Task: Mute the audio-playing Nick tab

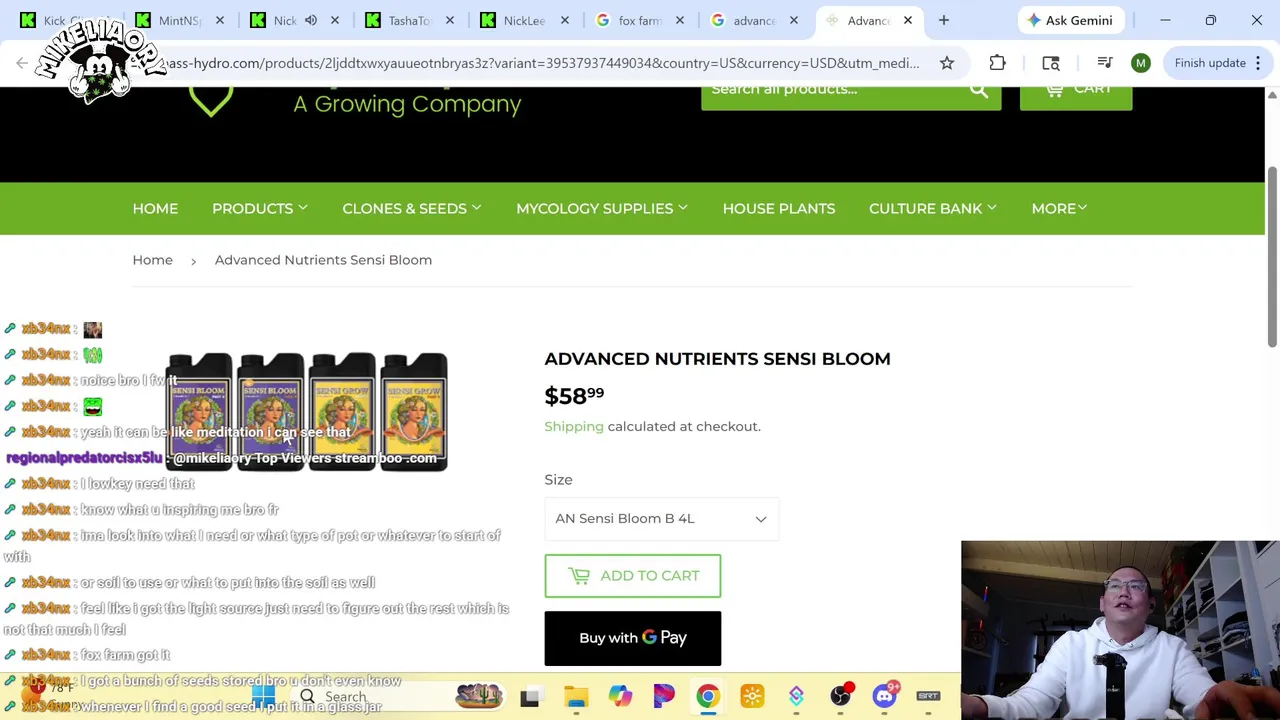Action: pyautogui.click(x=311, y=20)
